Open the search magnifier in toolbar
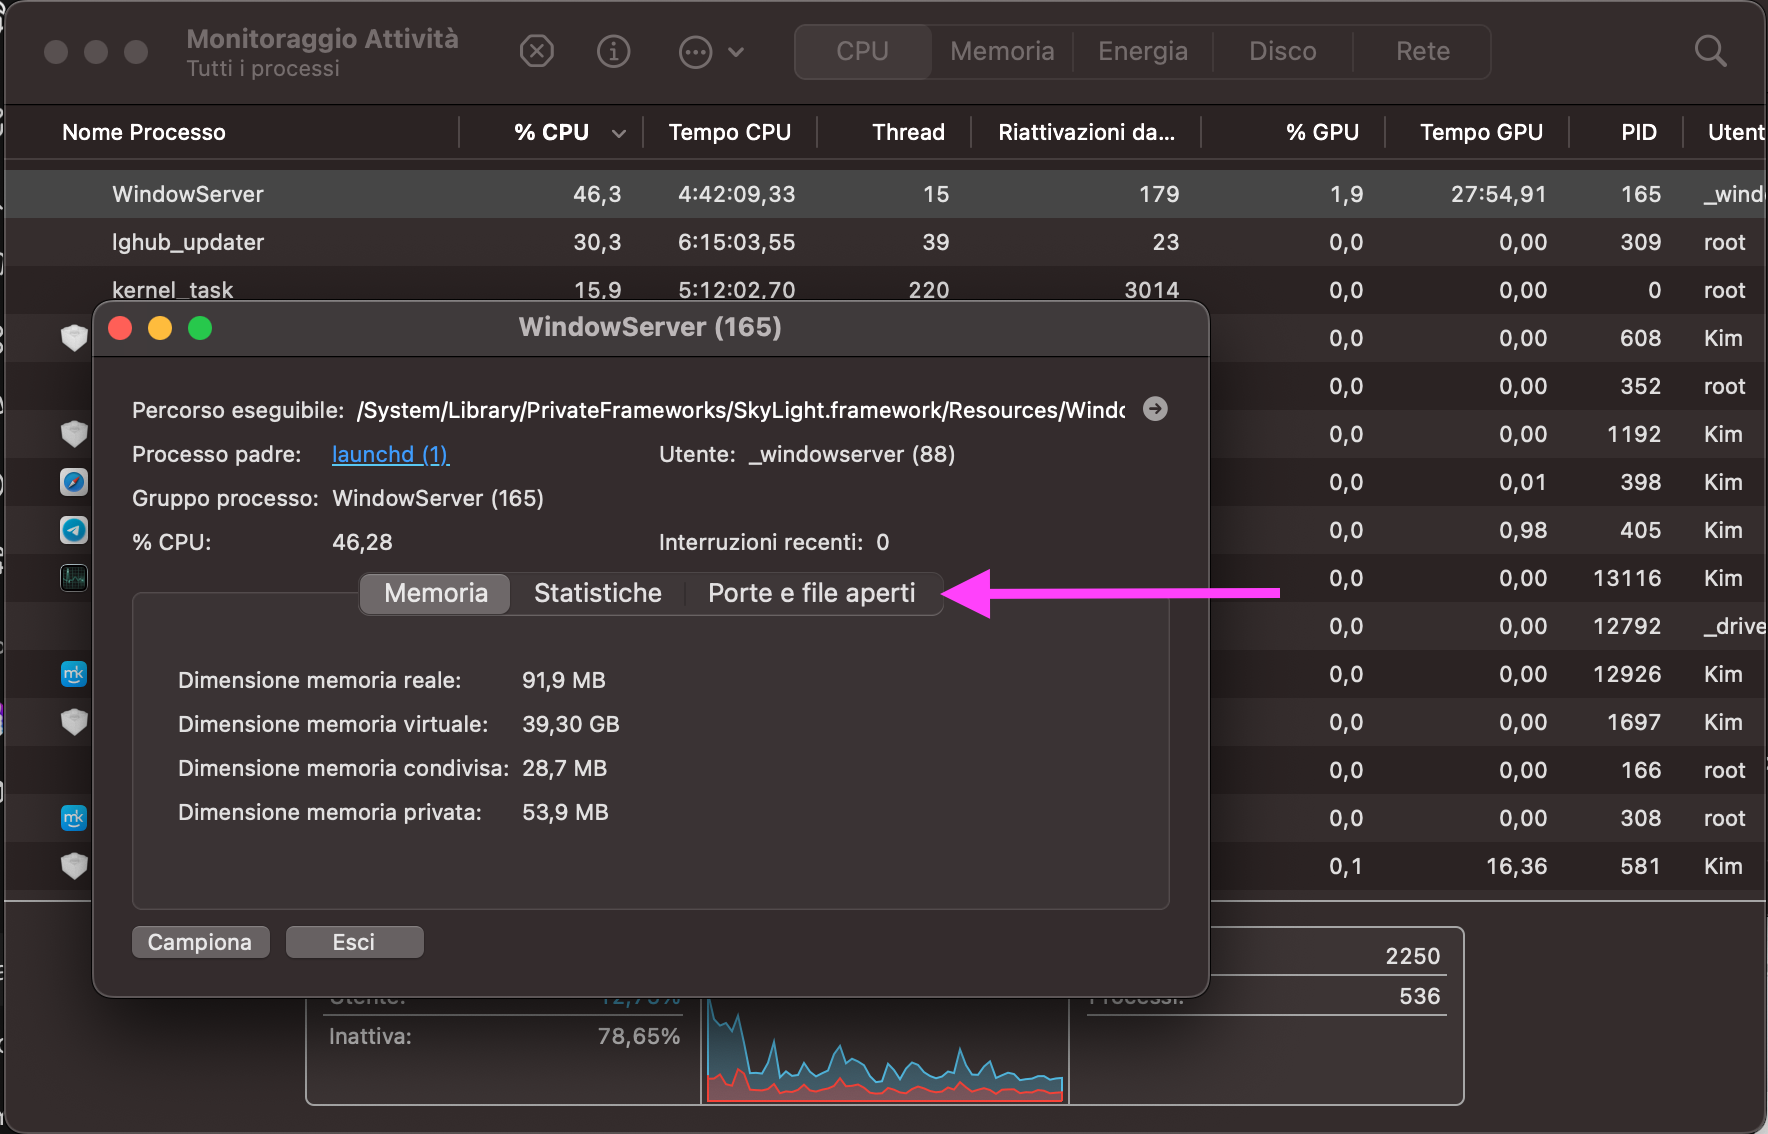Viewport: 1768px width, 1134px height. (1710, 51)
